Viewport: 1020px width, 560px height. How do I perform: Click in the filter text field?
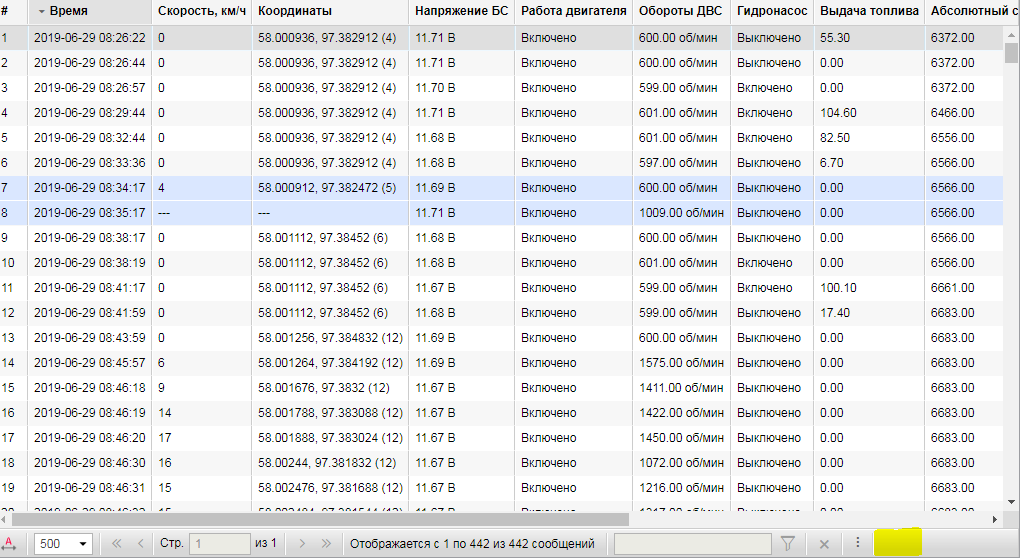(692, 543)
